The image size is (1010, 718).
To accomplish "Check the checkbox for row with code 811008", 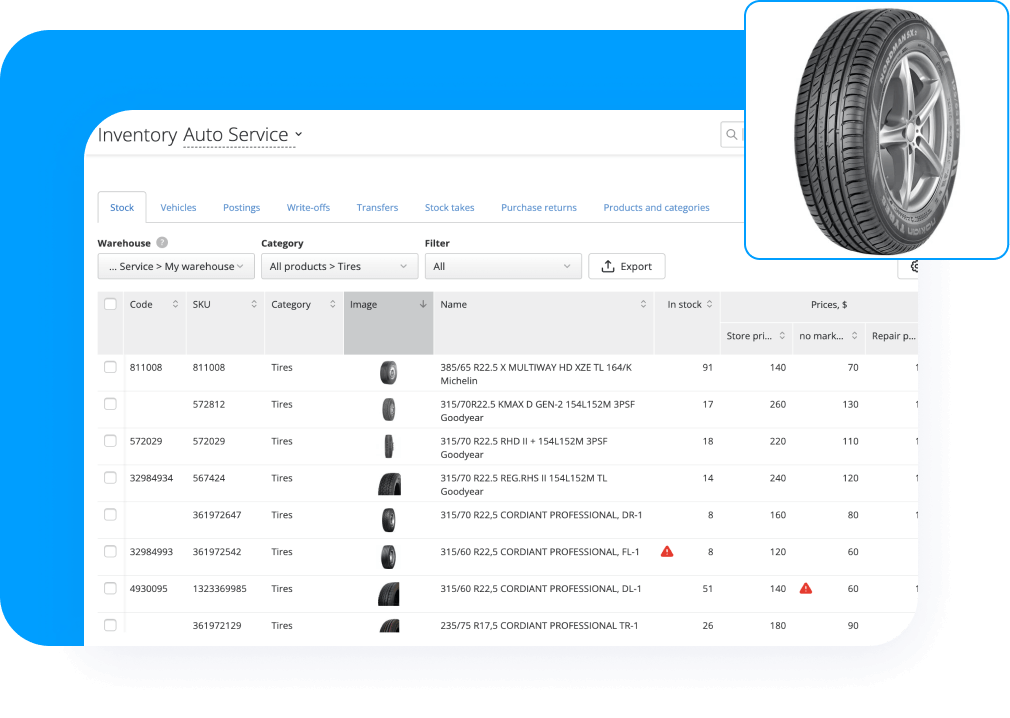I will click(110, 367).
